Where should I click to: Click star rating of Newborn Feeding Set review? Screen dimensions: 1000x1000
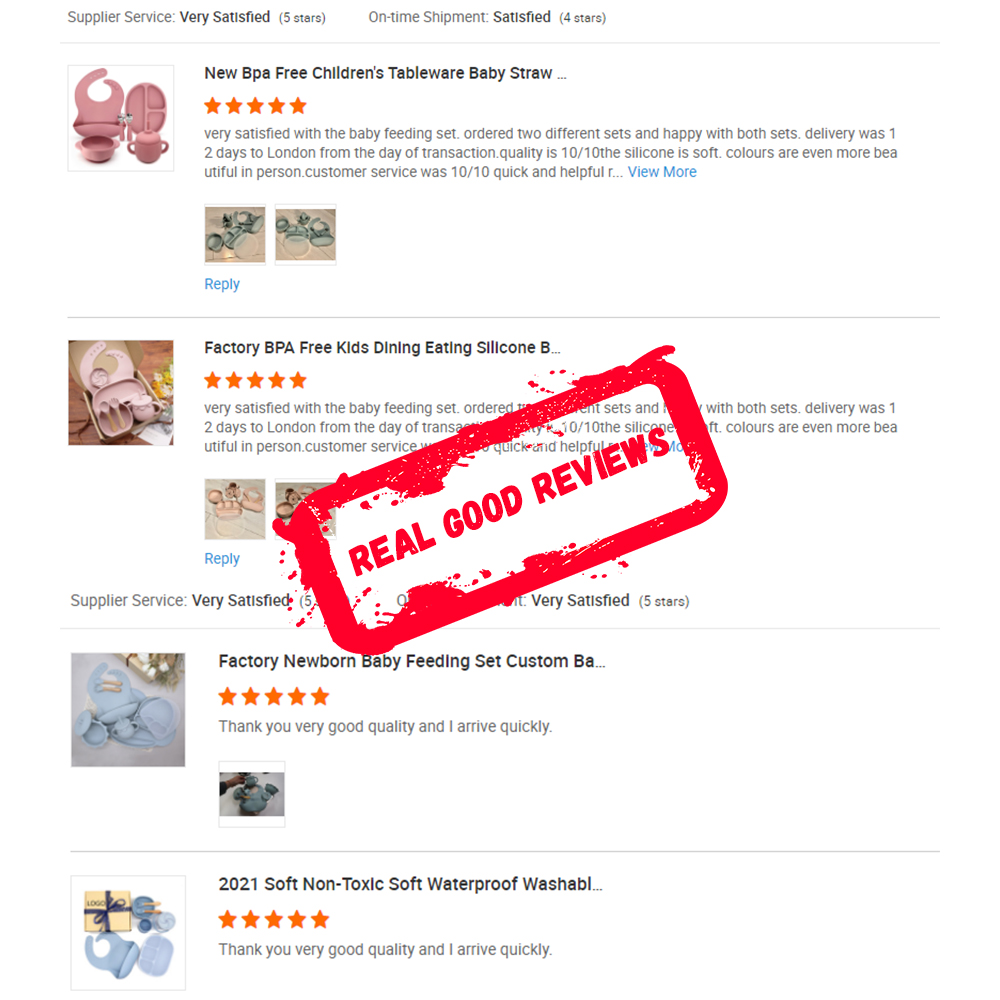274,696
